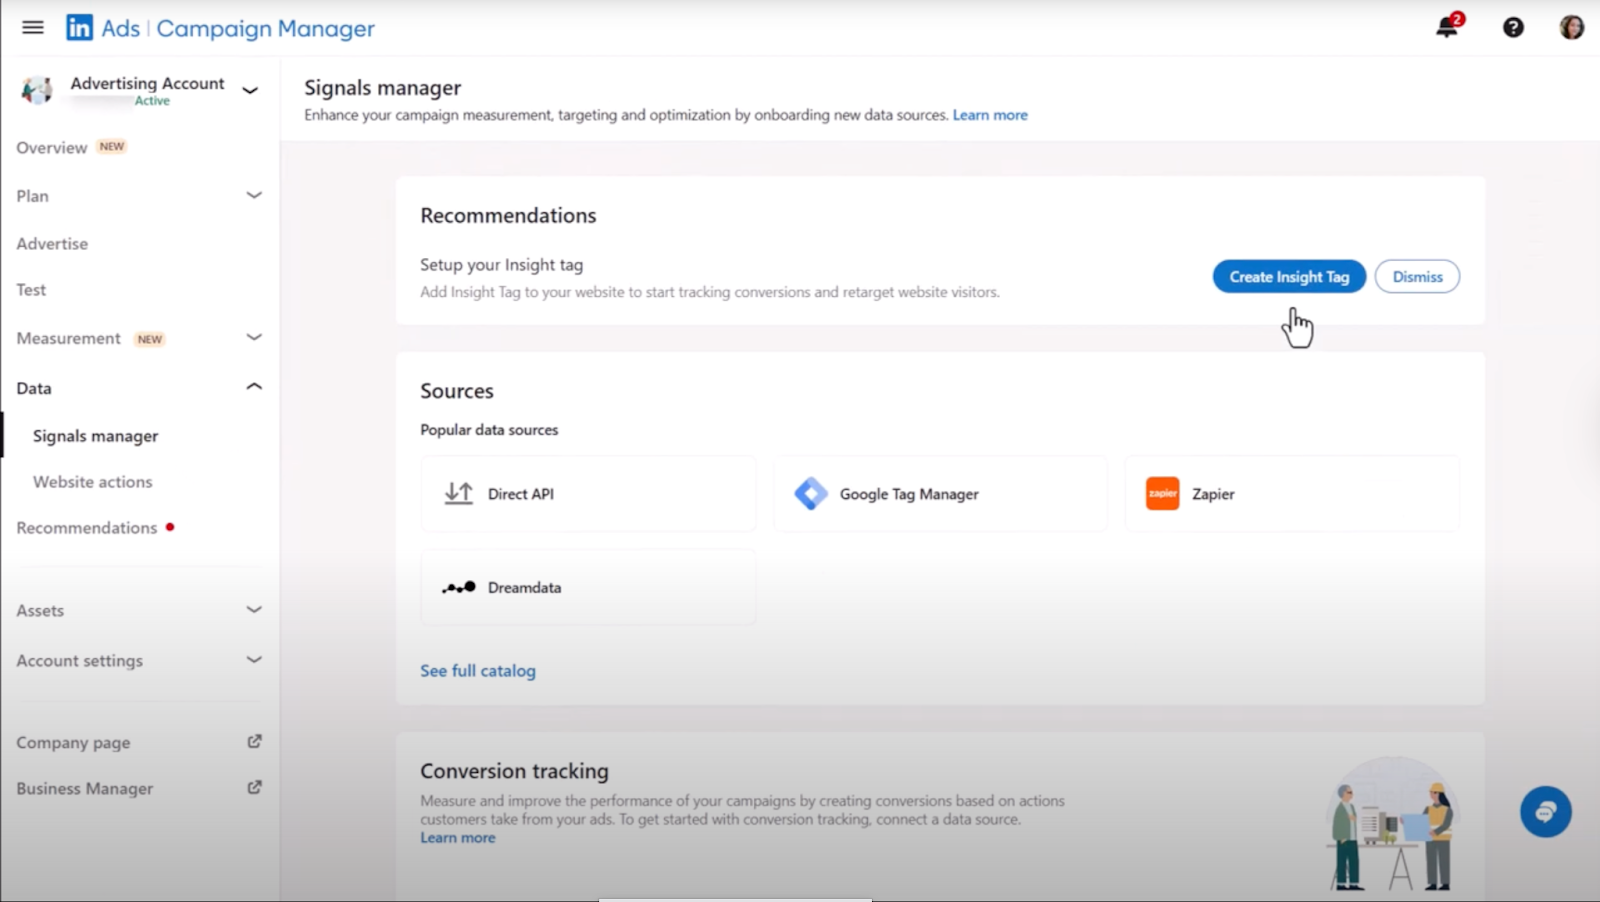This screenshot has width=1600, height=902.
Task: Go to Signals manager
Action: pyautogui.click(x=94, y=435)
